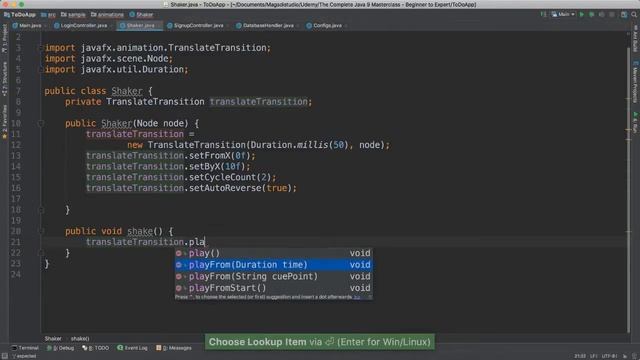Change the LF line separator in the status bar
The image size is (640, 360).
[594, 356]
